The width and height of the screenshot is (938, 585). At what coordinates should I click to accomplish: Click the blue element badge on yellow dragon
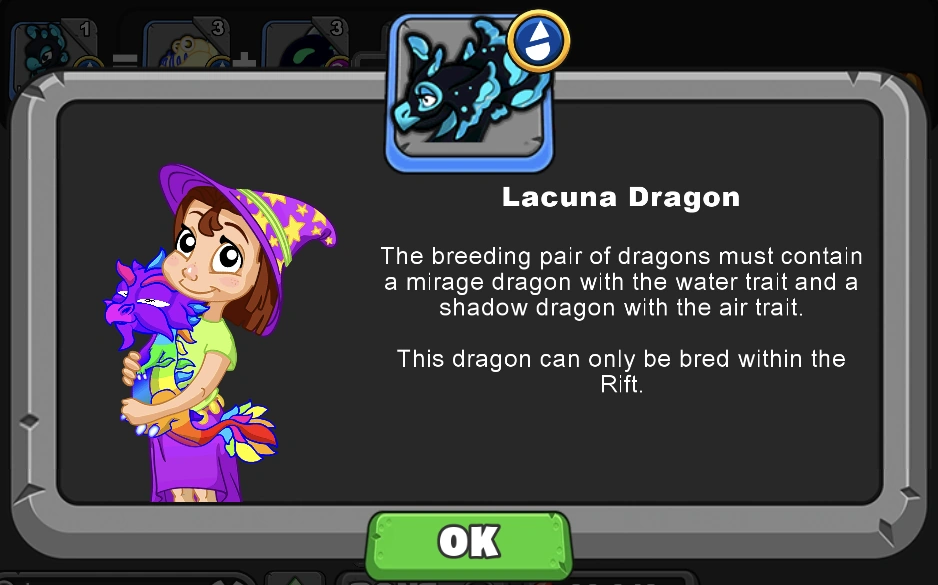220,64
